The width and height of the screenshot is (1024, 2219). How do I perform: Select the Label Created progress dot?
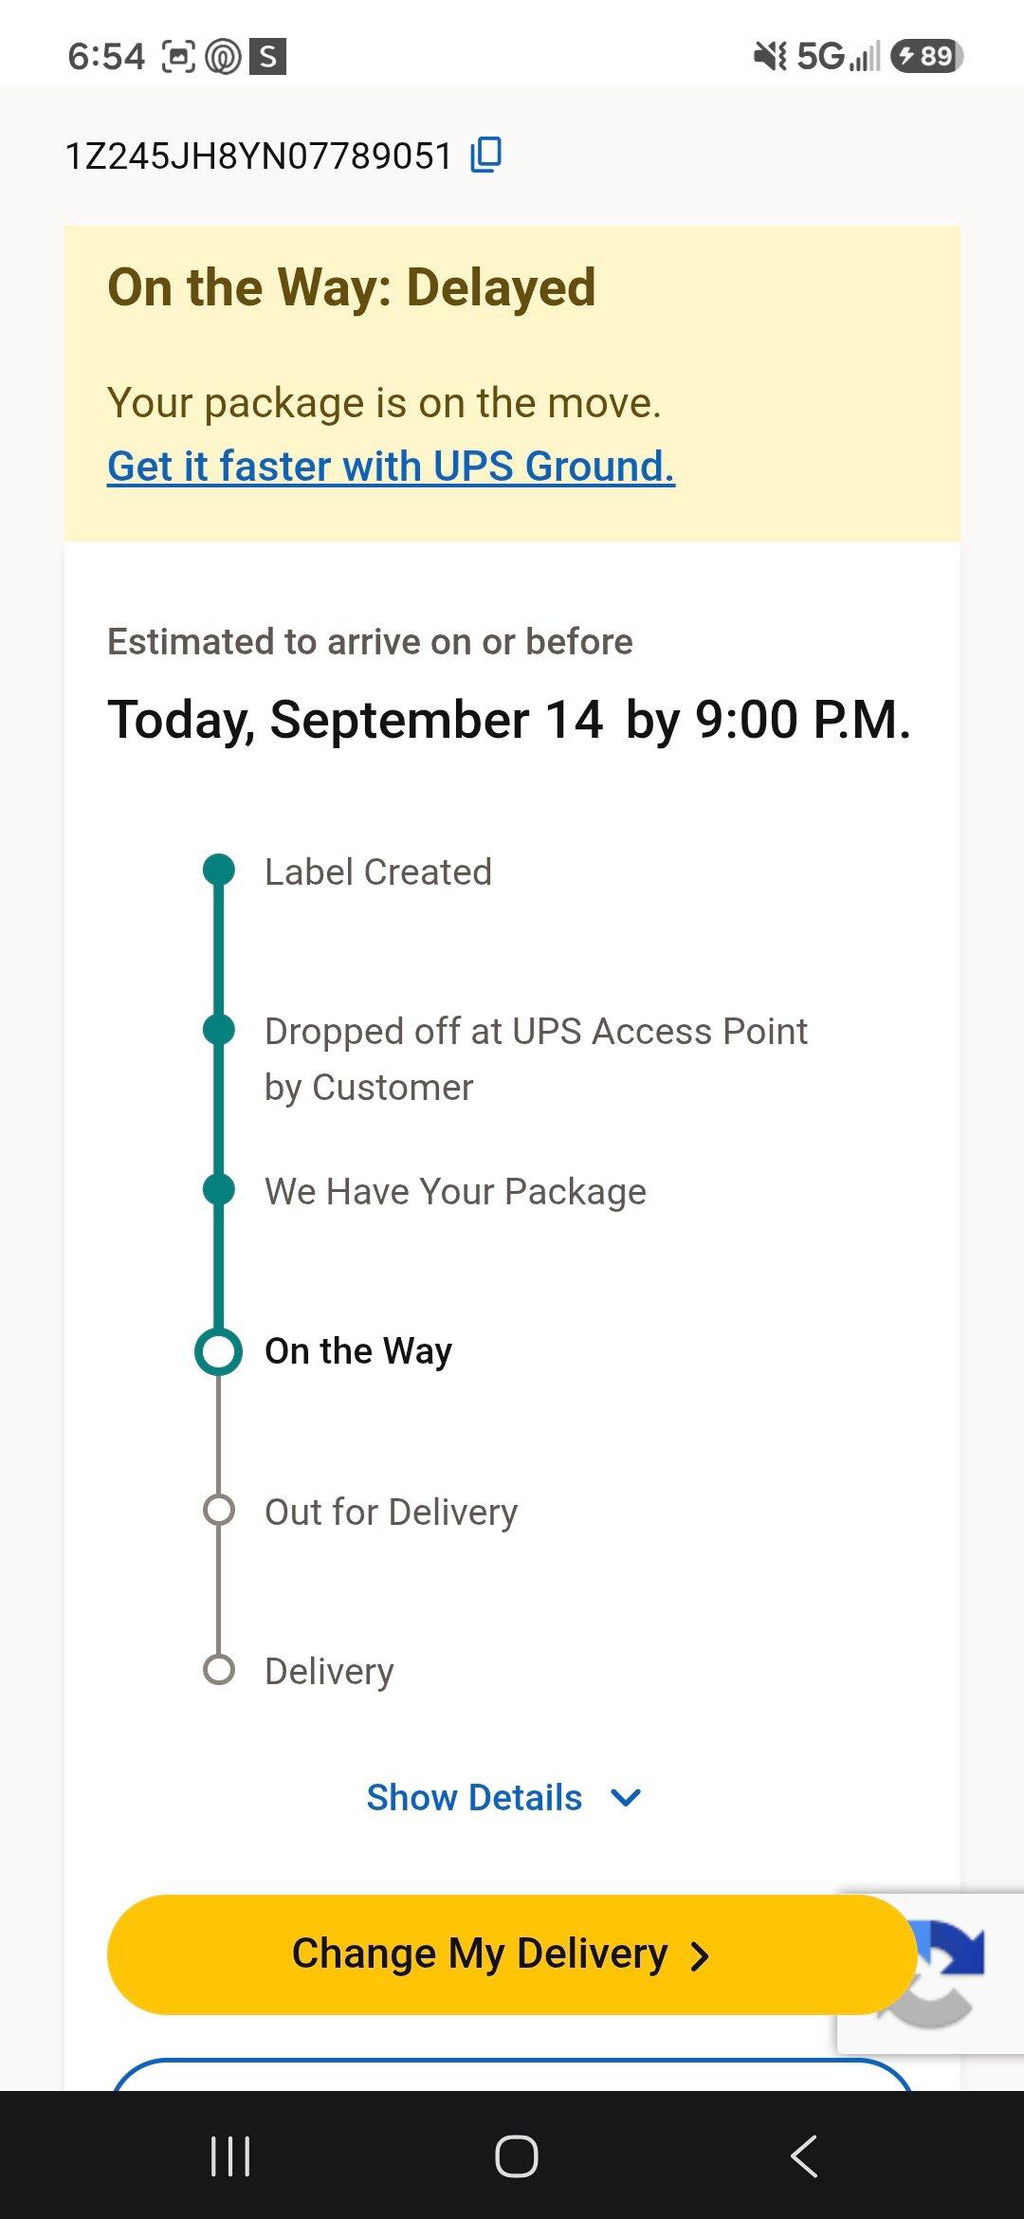point(218,870)
